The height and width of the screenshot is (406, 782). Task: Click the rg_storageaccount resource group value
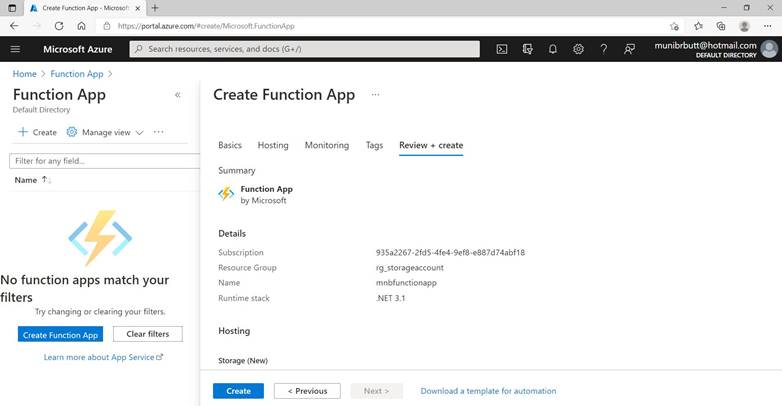click(409, 267)
